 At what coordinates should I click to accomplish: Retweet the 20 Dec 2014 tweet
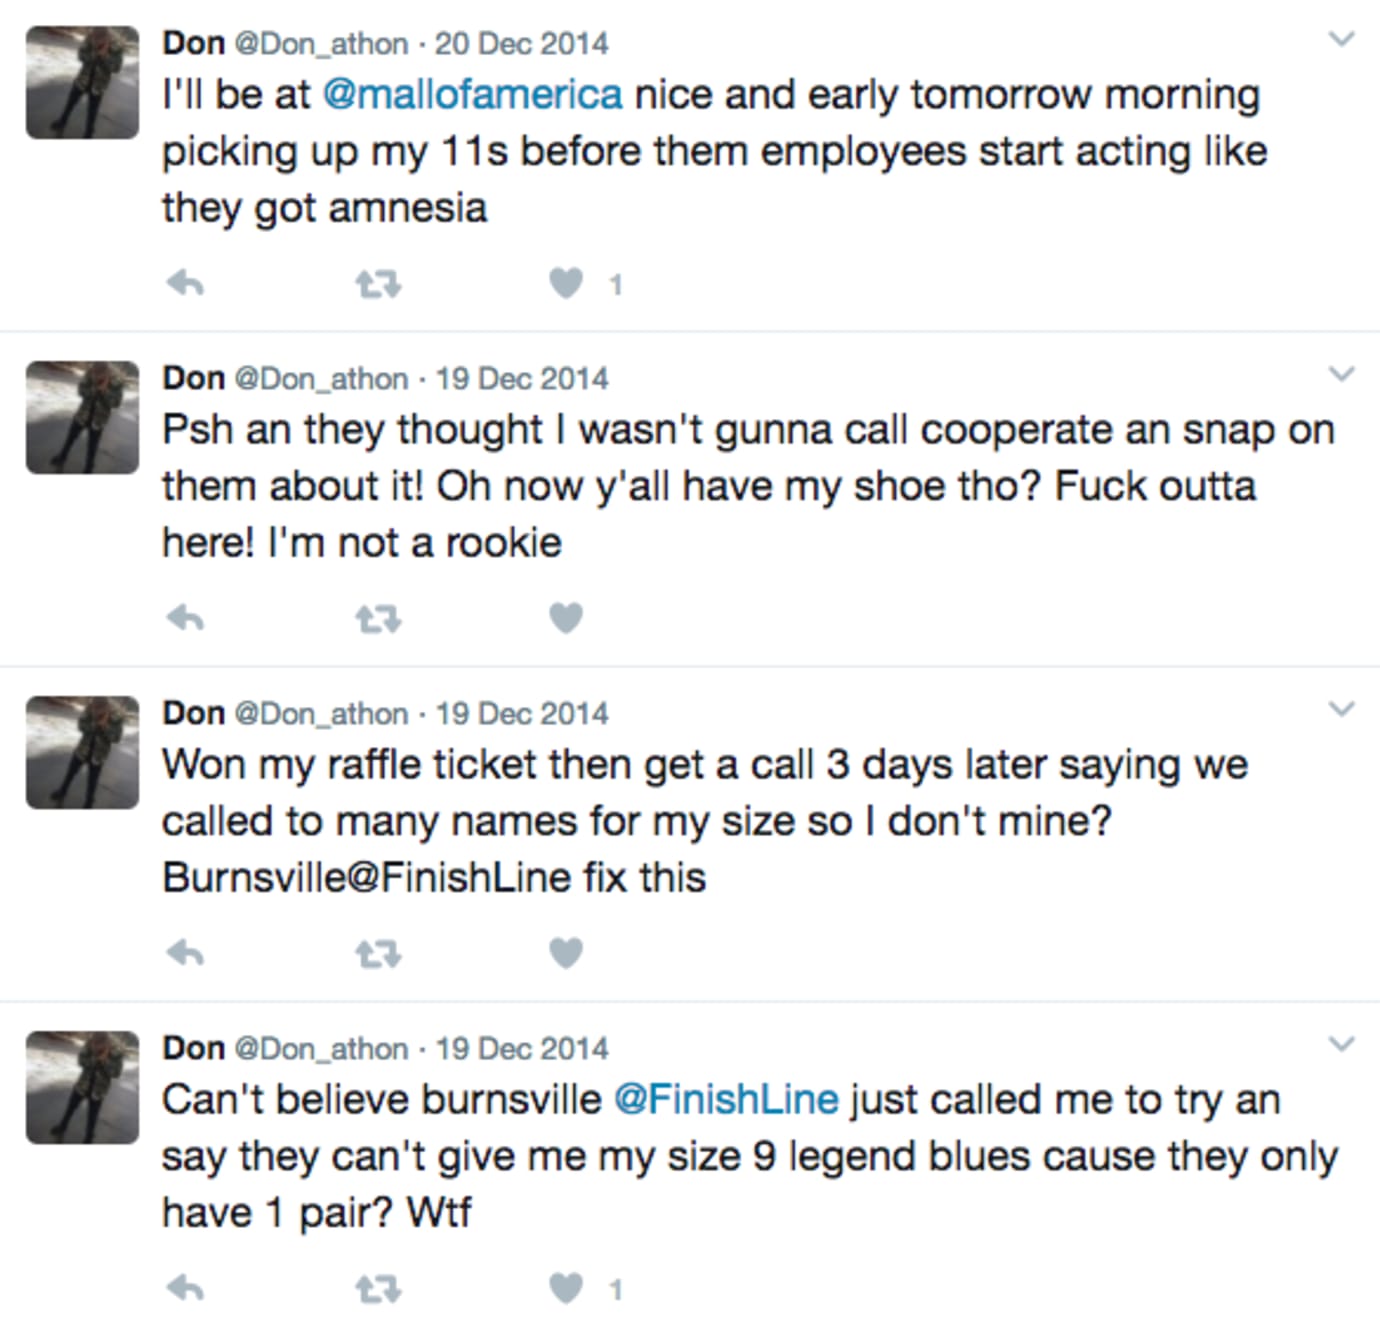(x=378, y=286)
